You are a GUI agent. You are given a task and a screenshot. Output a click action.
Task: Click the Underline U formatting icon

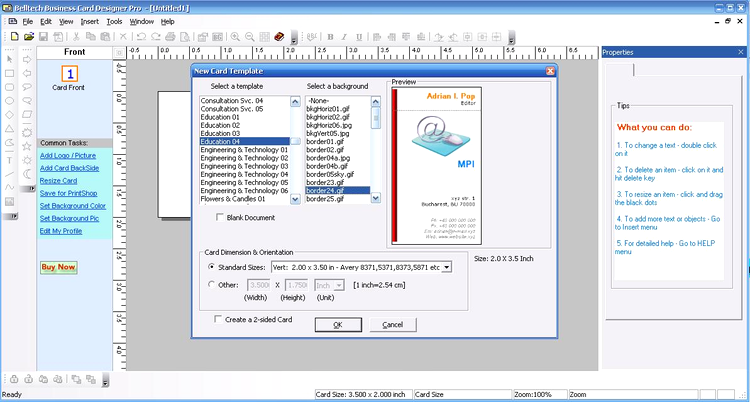click(x=359, y=37)
